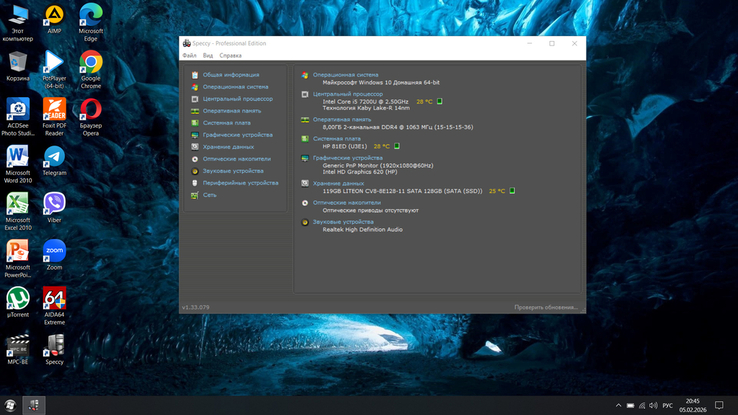
Task: Open the AIMP desktop shortcut
Action: click(54, 19)
